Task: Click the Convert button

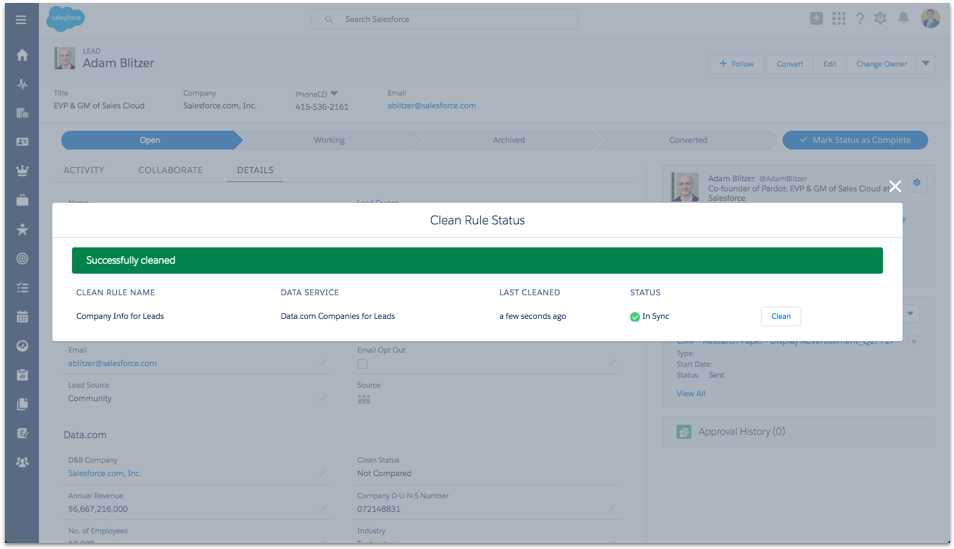Action: 790,63
